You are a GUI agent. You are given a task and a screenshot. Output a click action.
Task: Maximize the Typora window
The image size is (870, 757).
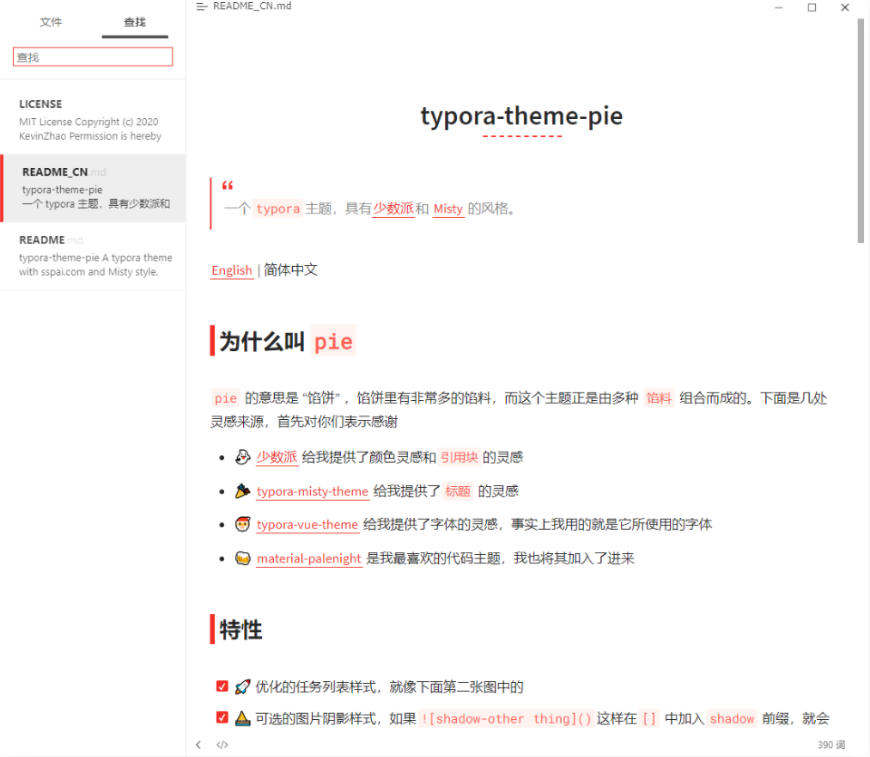[x=812, y=7]
